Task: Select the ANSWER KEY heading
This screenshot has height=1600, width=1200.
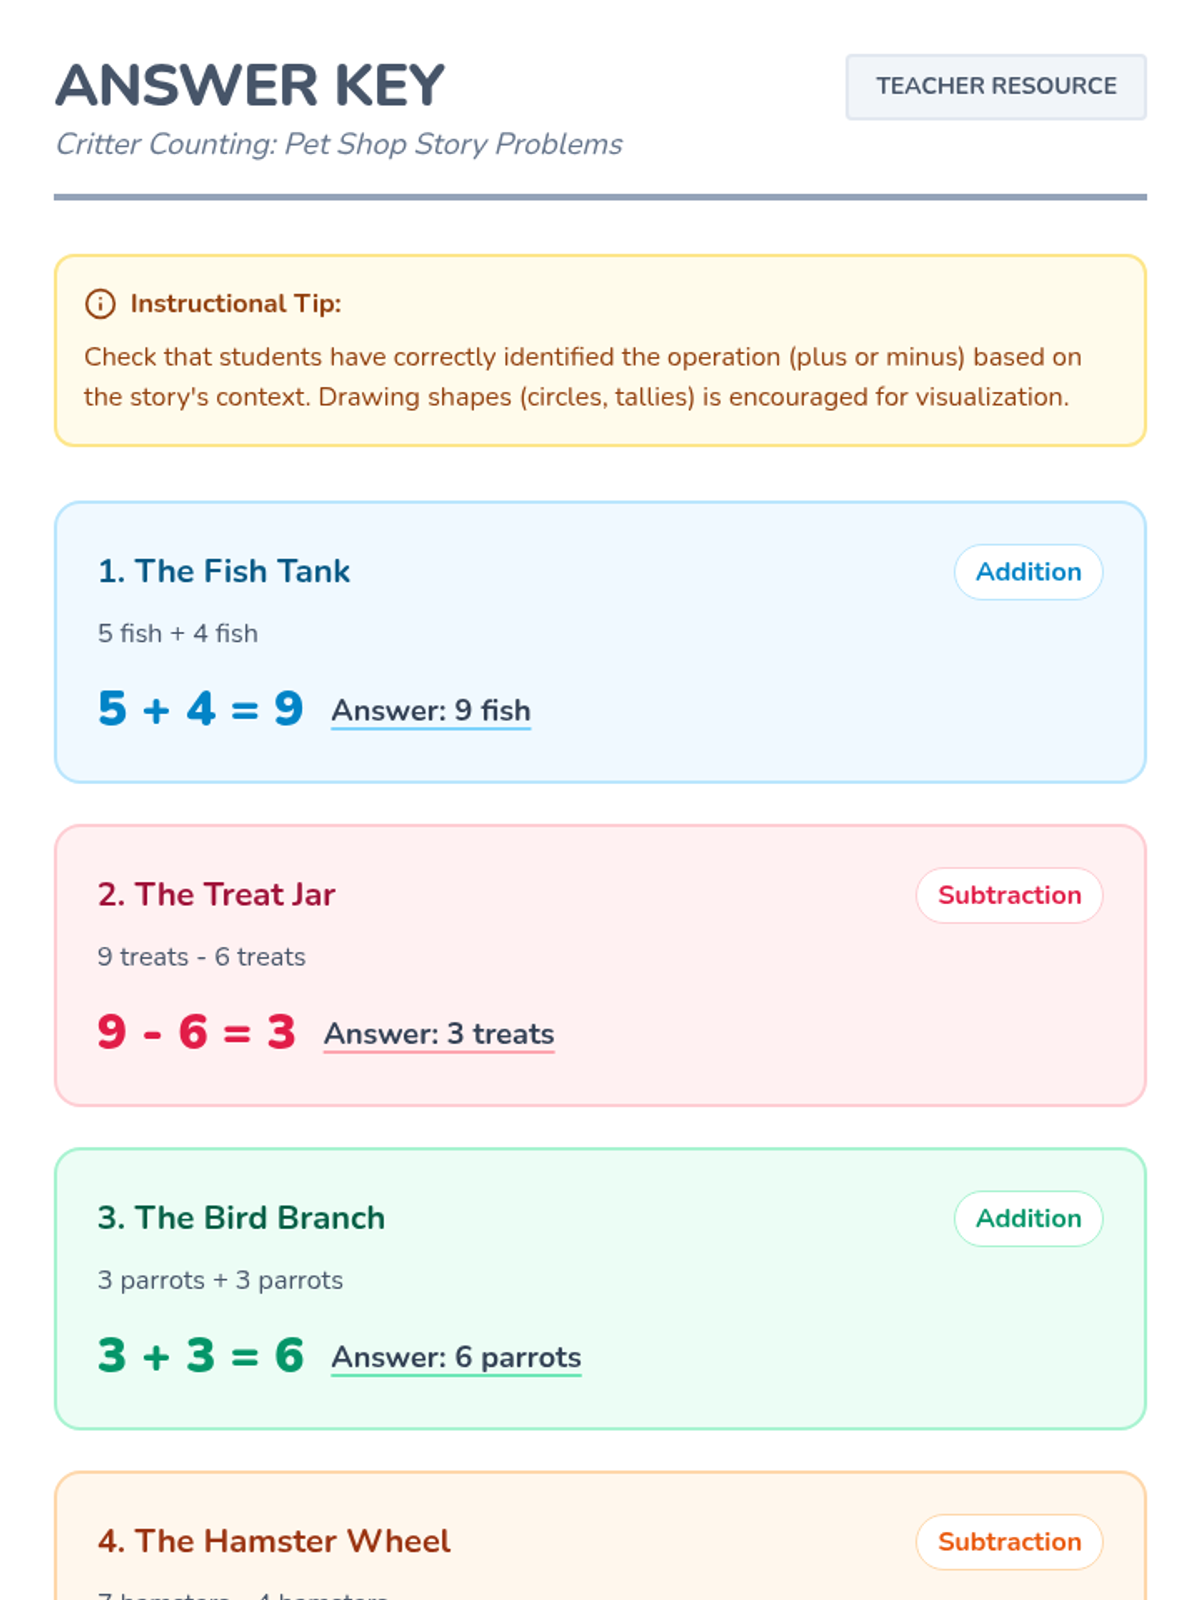Action: coord(250,86)
